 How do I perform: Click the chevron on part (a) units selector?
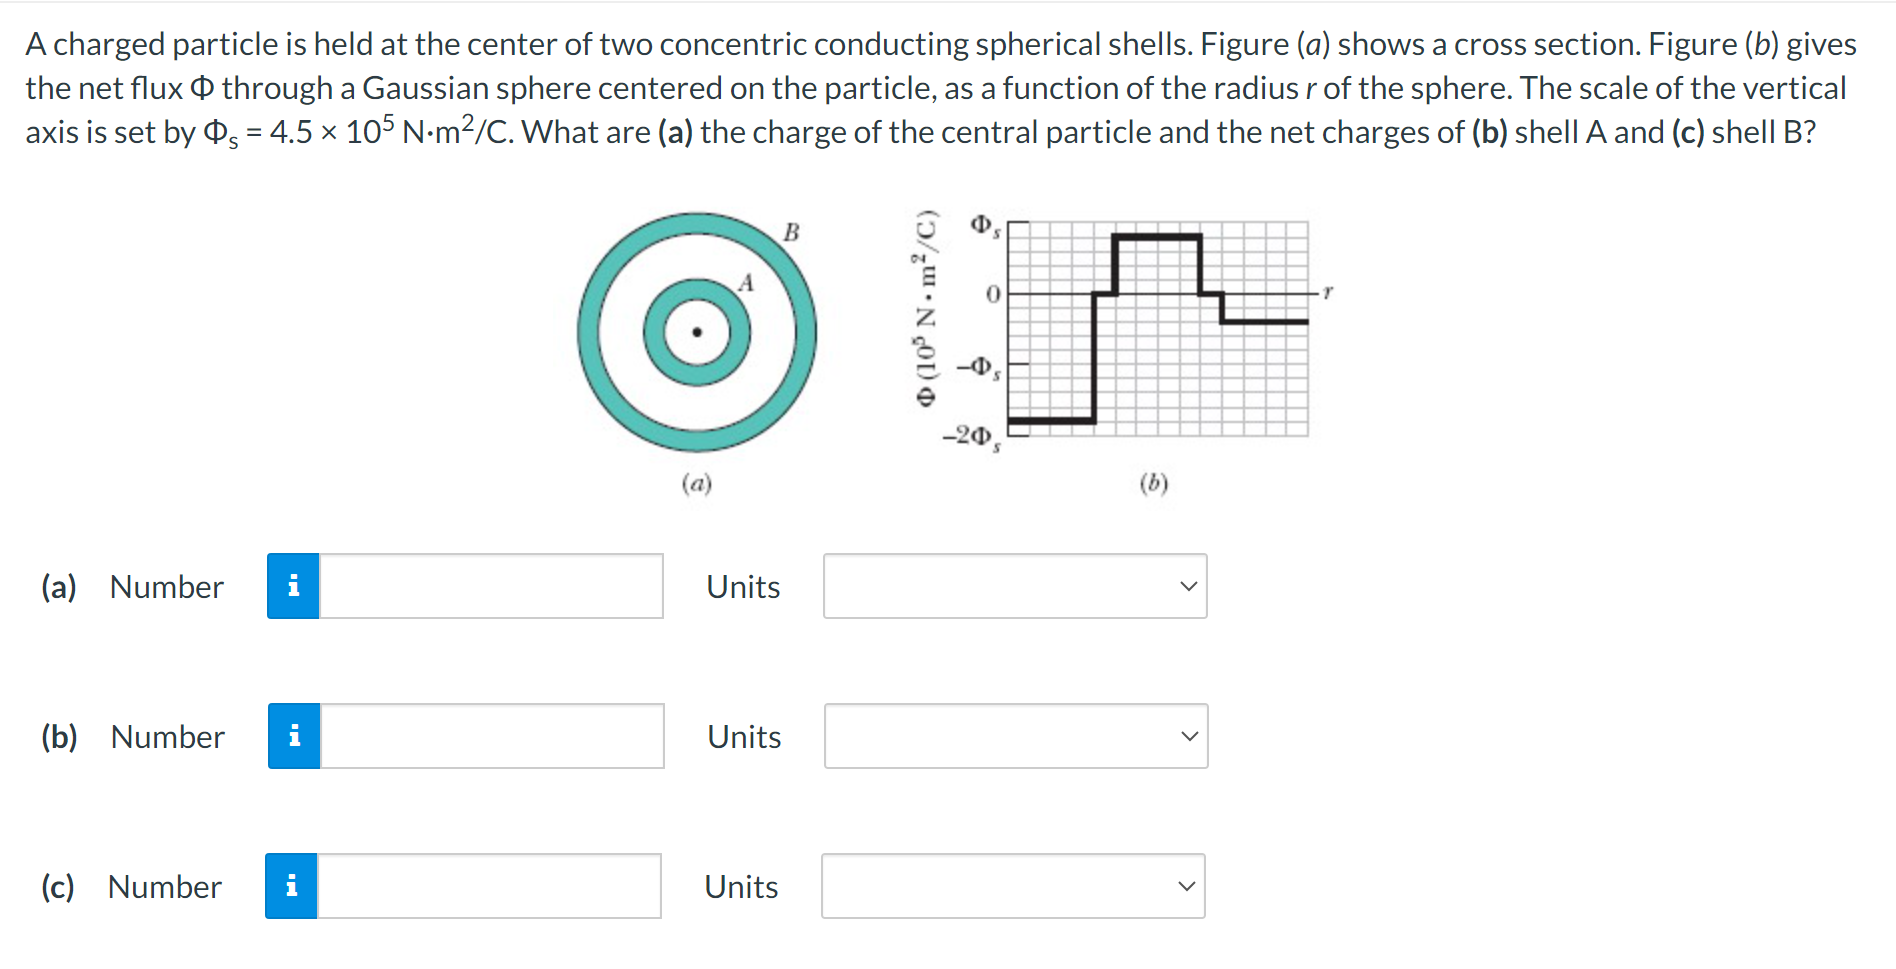(1187, 587)
